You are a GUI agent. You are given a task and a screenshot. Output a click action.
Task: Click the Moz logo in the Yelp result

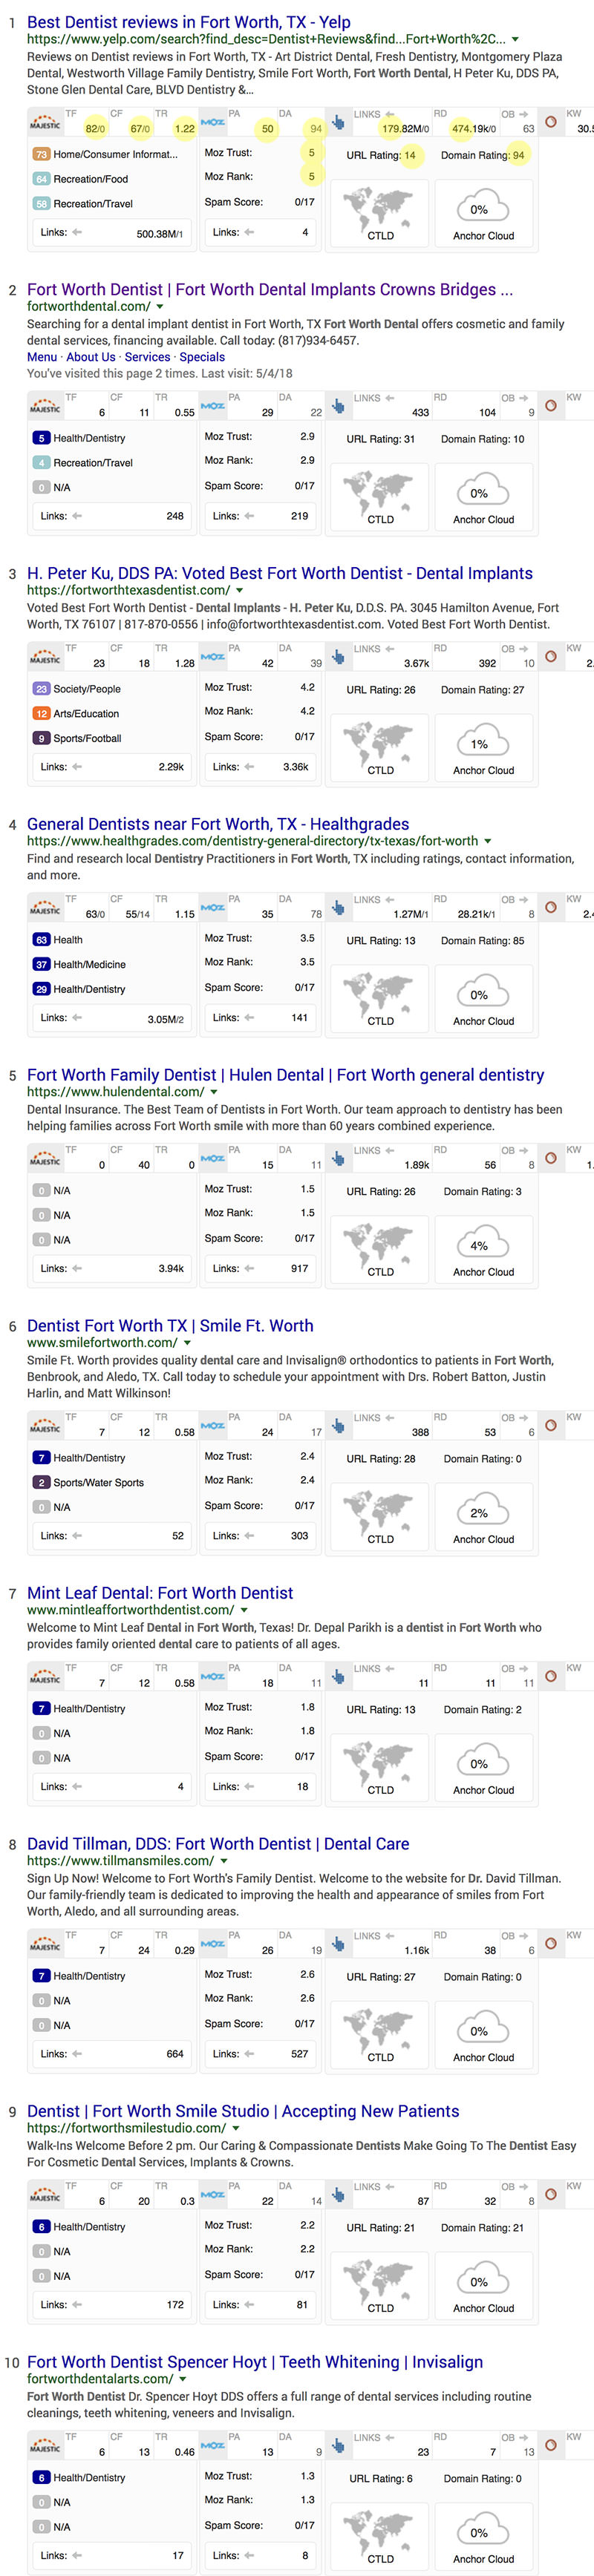213,123
